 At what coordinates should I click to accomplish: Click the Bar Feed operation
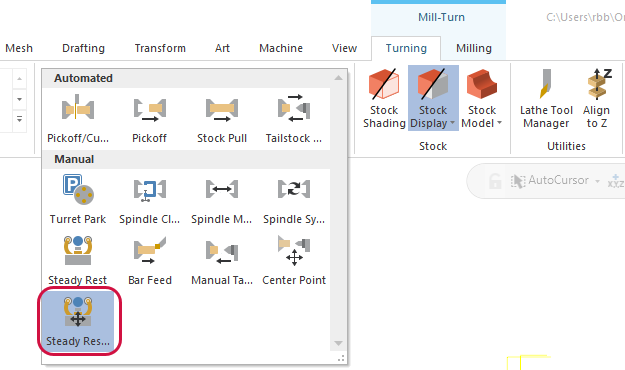click(150, 260)
